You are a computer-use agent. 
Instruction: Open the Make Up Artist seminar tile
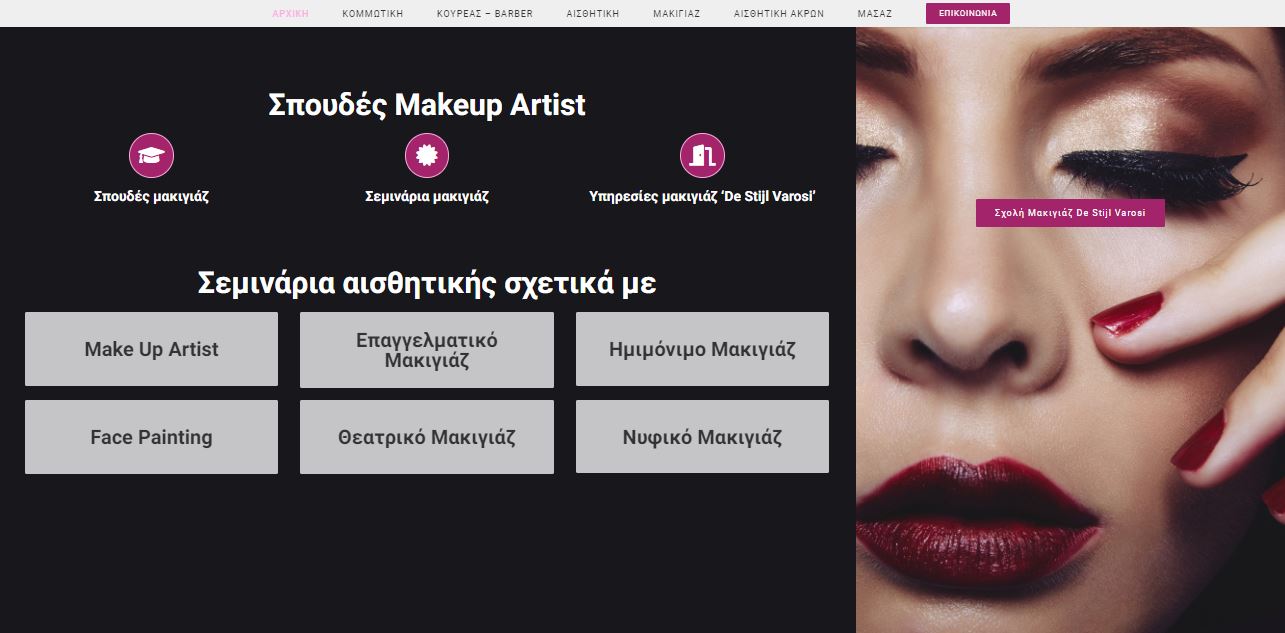pyautogui.click(x=151, y=349)
